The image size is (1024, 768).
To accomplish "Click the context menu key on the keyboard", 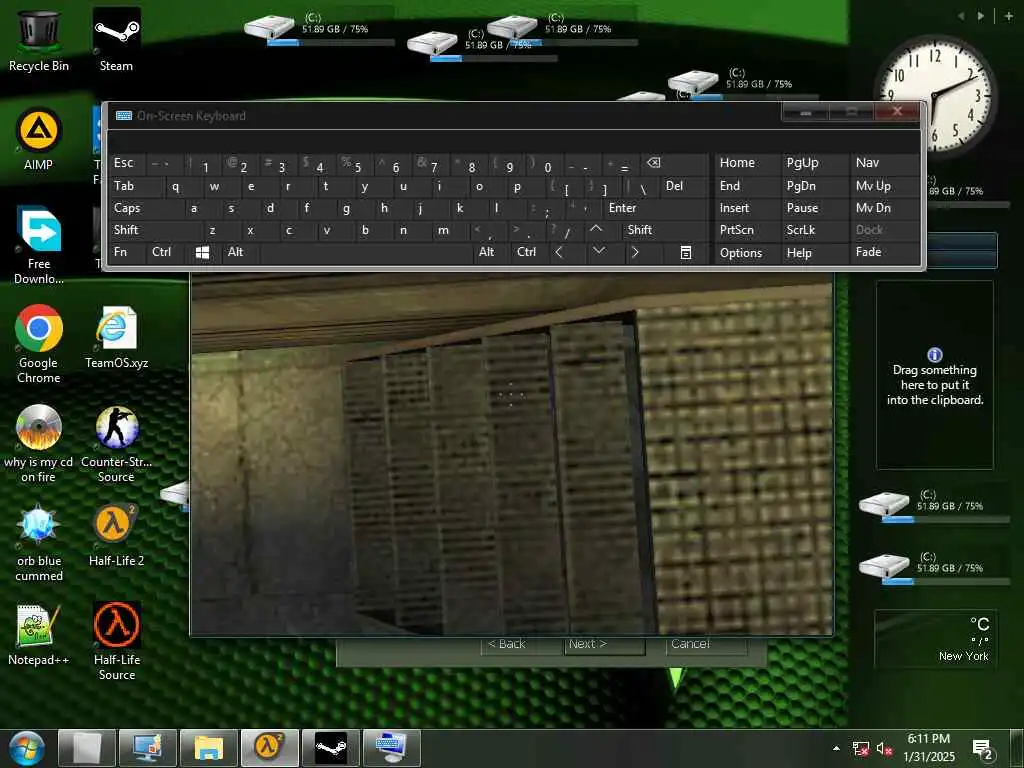I will [686, 252].
